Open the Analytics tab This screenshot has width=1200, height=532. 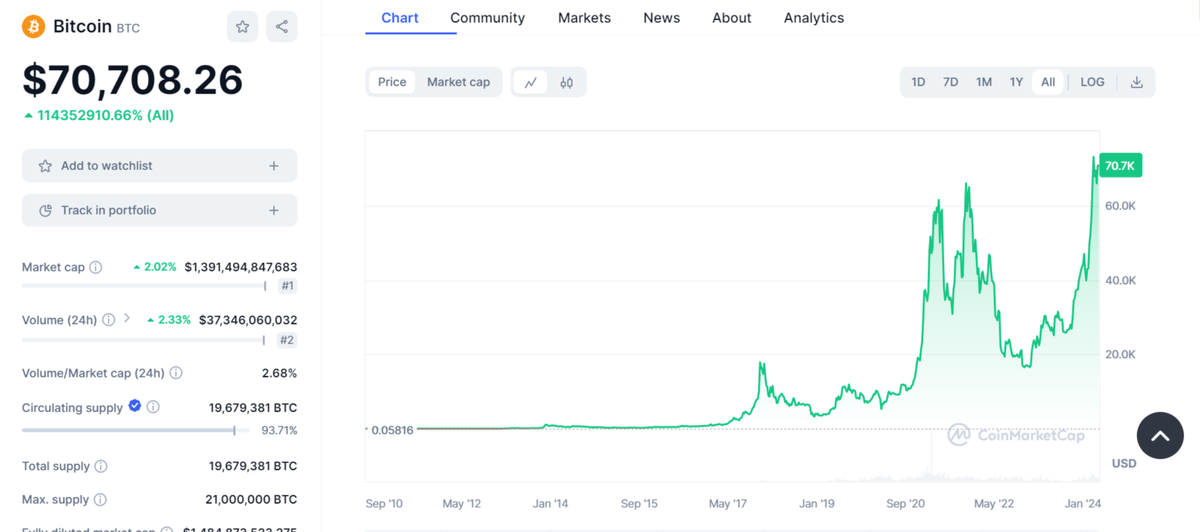pos(814,18)
